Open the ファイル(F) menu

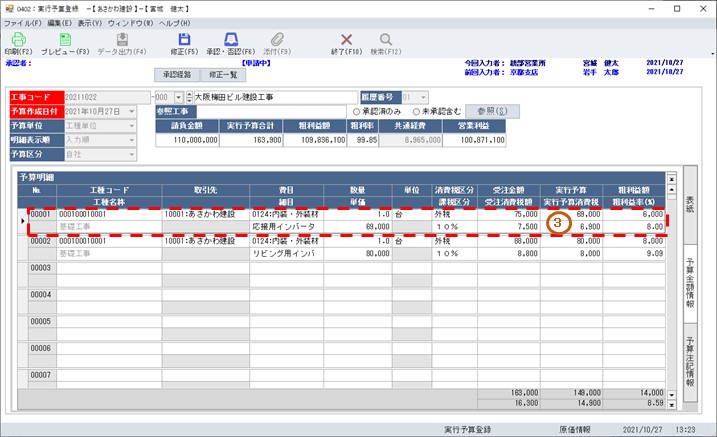coord(22,21)
